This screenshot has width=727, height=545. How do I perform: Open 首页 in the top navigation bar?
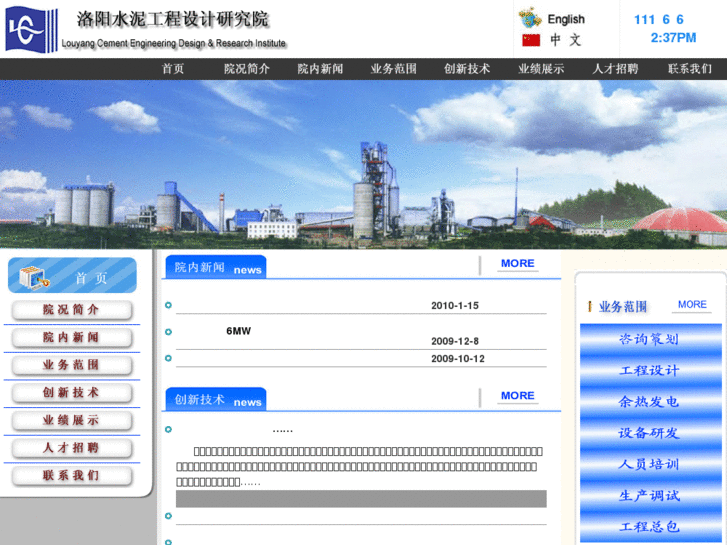[x=173, y=69]
